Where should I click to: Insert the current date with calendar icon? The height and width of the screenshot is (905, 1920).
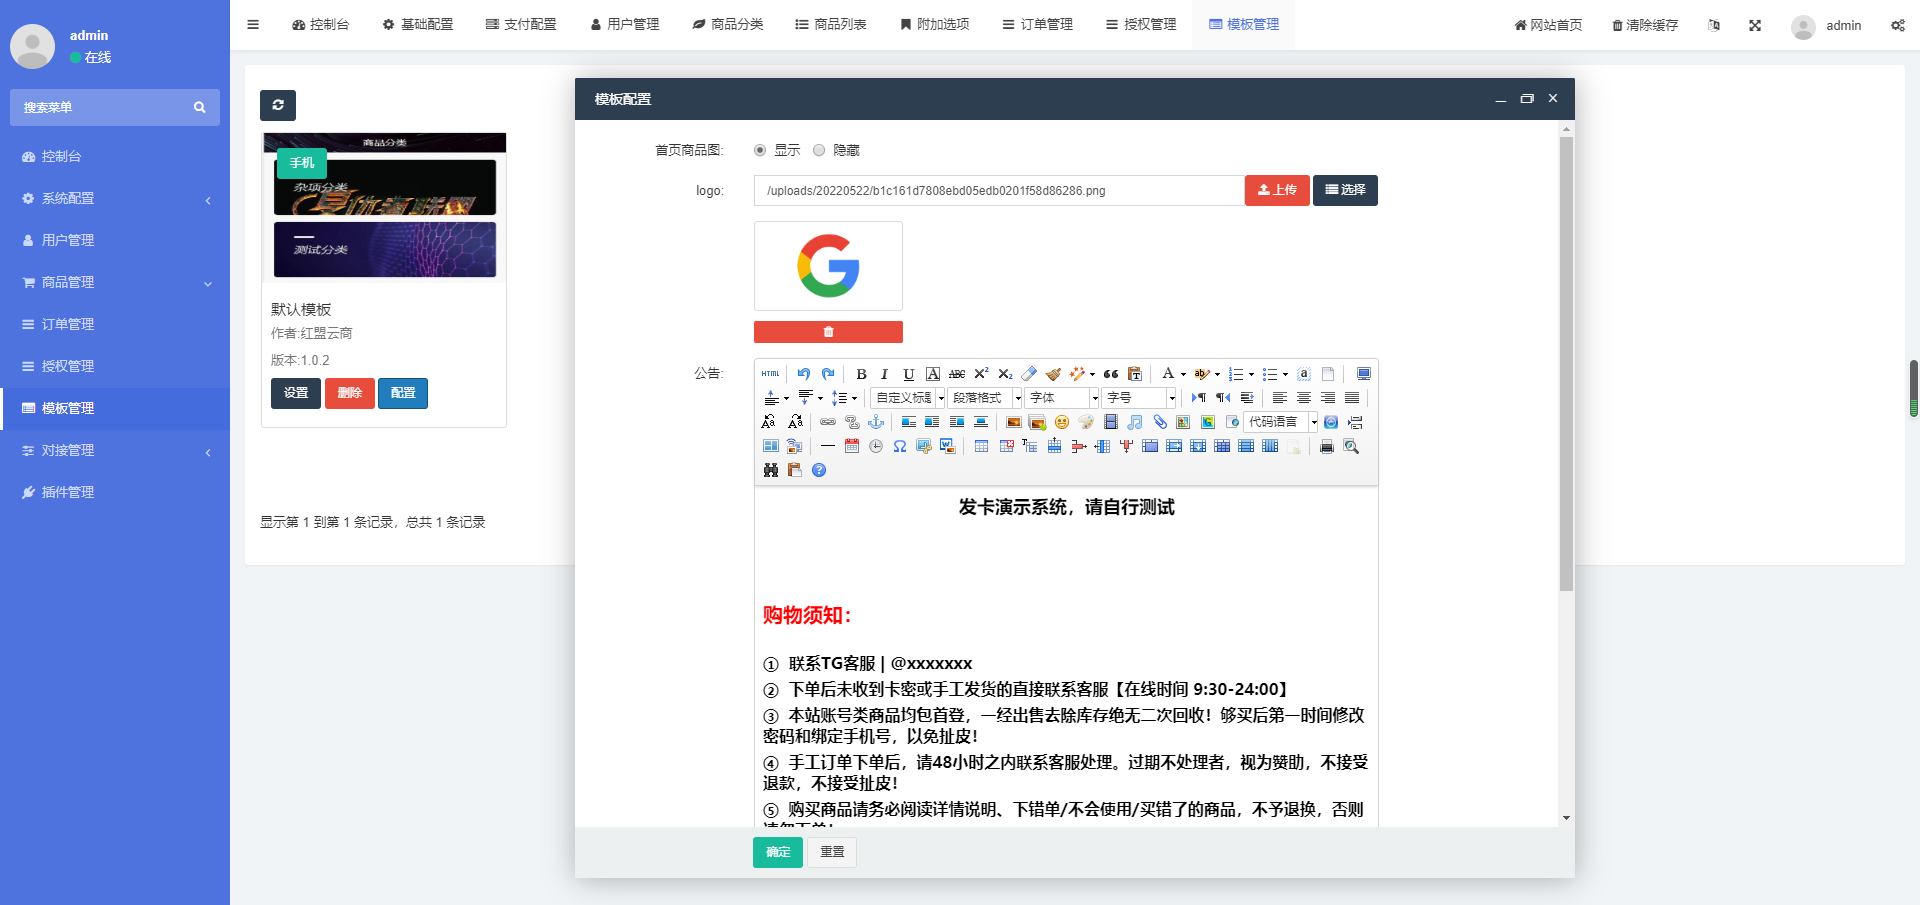coord(852,446)
